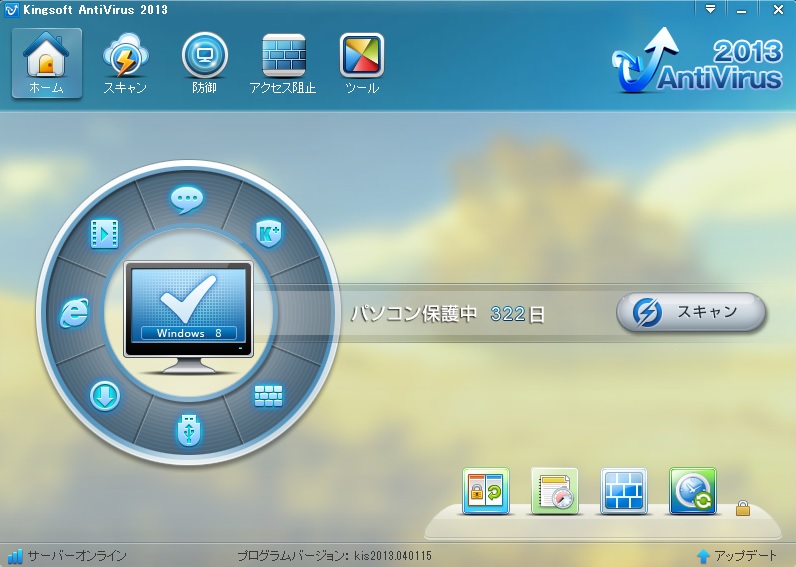The width and height of the screenshot is (796, 567).
Task: Click the サーバーオンライン status indicator
Action: 68,556
